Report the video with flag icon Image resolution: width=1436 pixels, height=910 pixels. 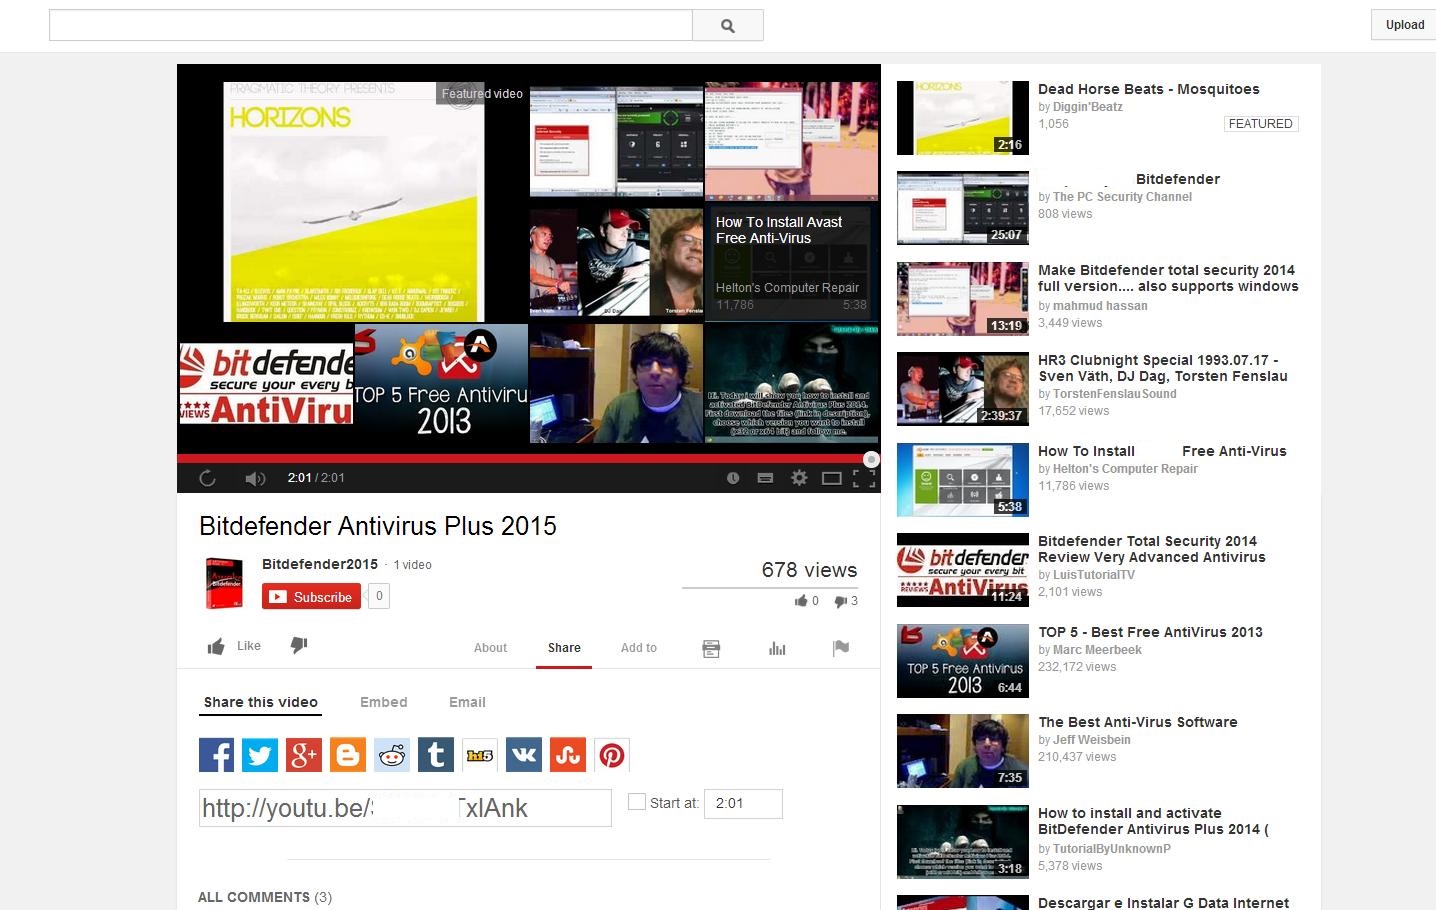coord(841,648)
